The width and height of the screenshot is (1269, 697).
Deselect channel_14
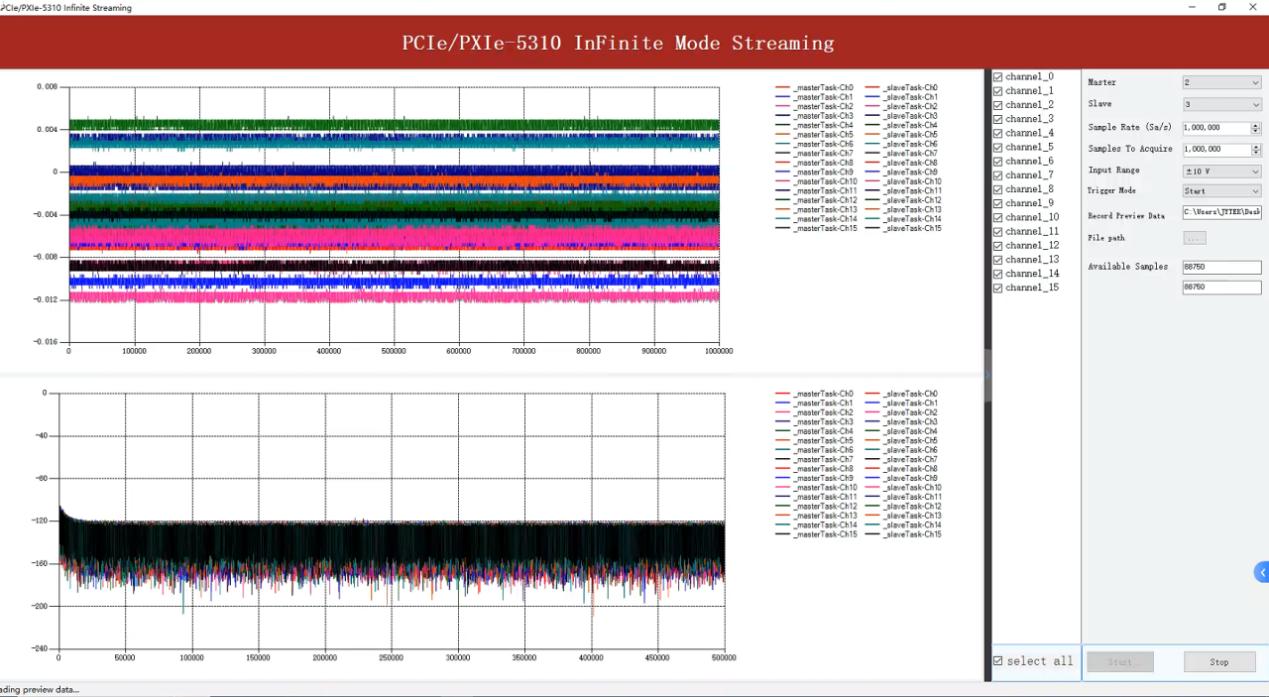tap(998, 273)
